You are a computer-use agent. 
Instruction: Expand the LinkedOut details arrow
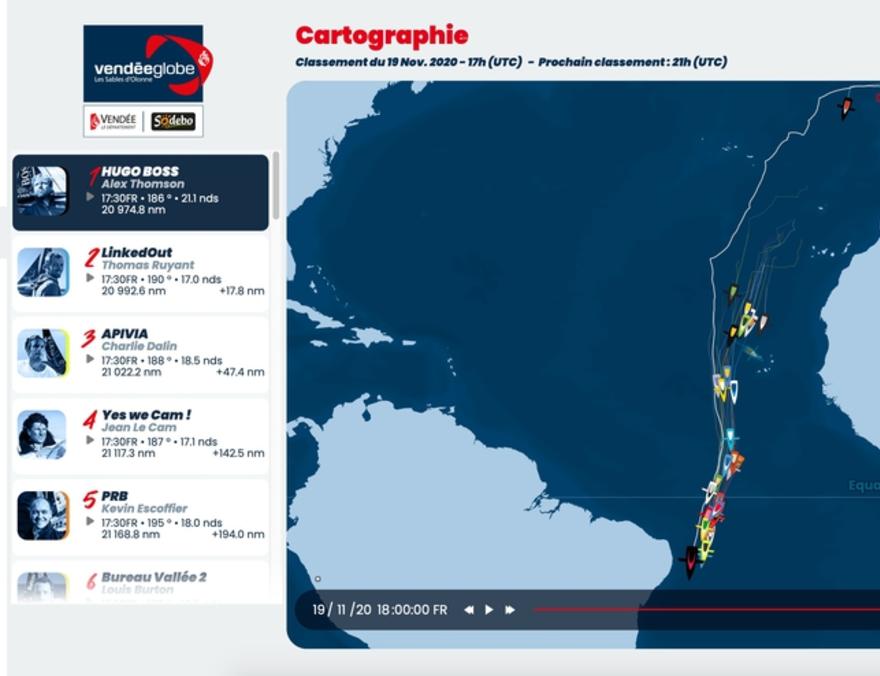[x=90, y=278]
